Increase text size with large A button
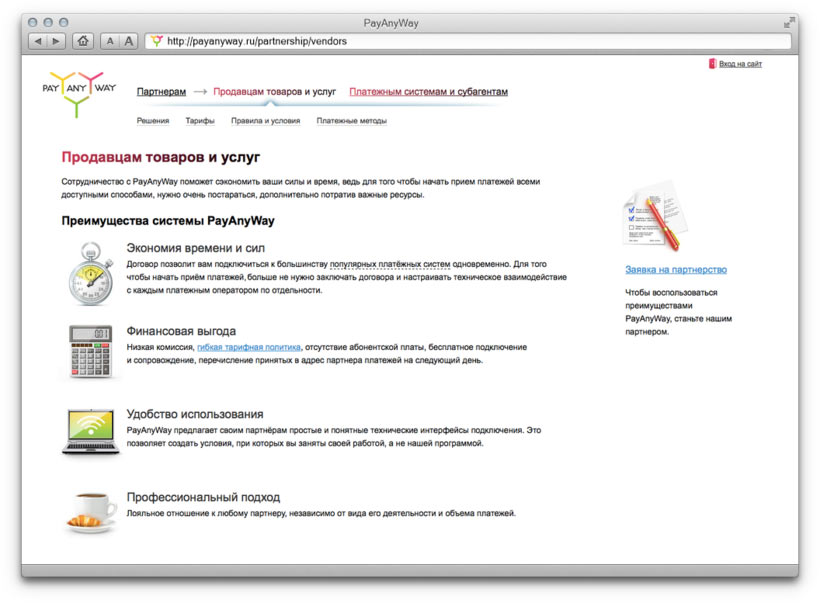The height and width of the screenshot is (603, 820). (128, 41)
